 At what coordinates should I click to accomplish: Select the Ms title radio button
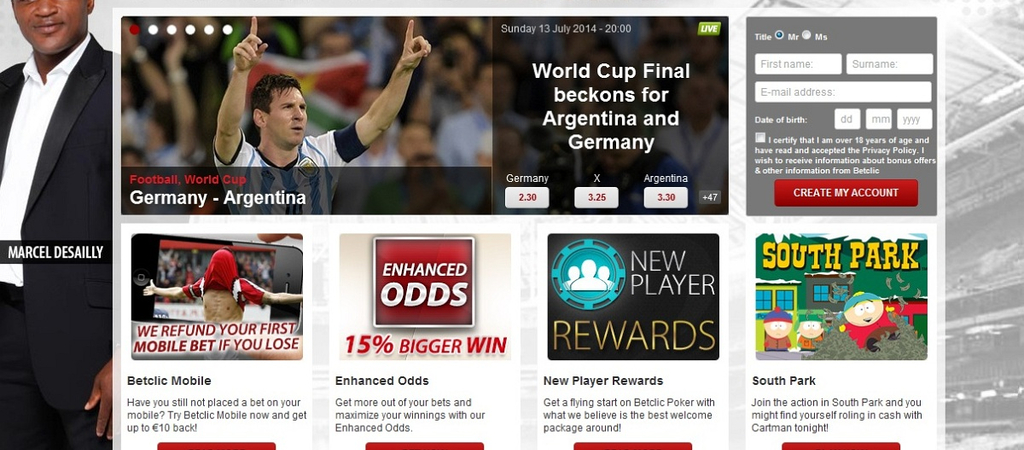(807, 35)
